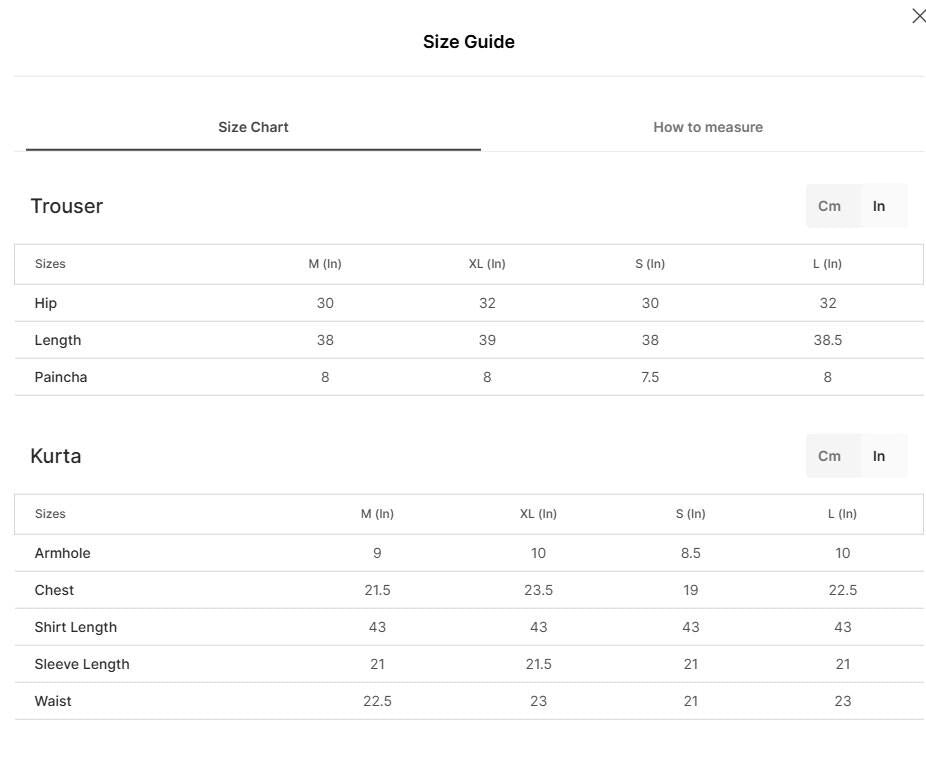Select the Kurta L (In) column header
Viewport: 926px width, 771px height.
click(x=842, y=514)
